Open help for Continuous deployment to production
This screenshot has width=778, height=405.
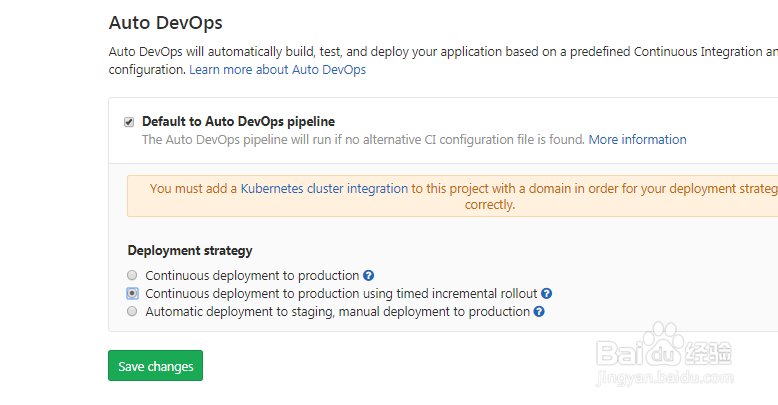(368, 275)
